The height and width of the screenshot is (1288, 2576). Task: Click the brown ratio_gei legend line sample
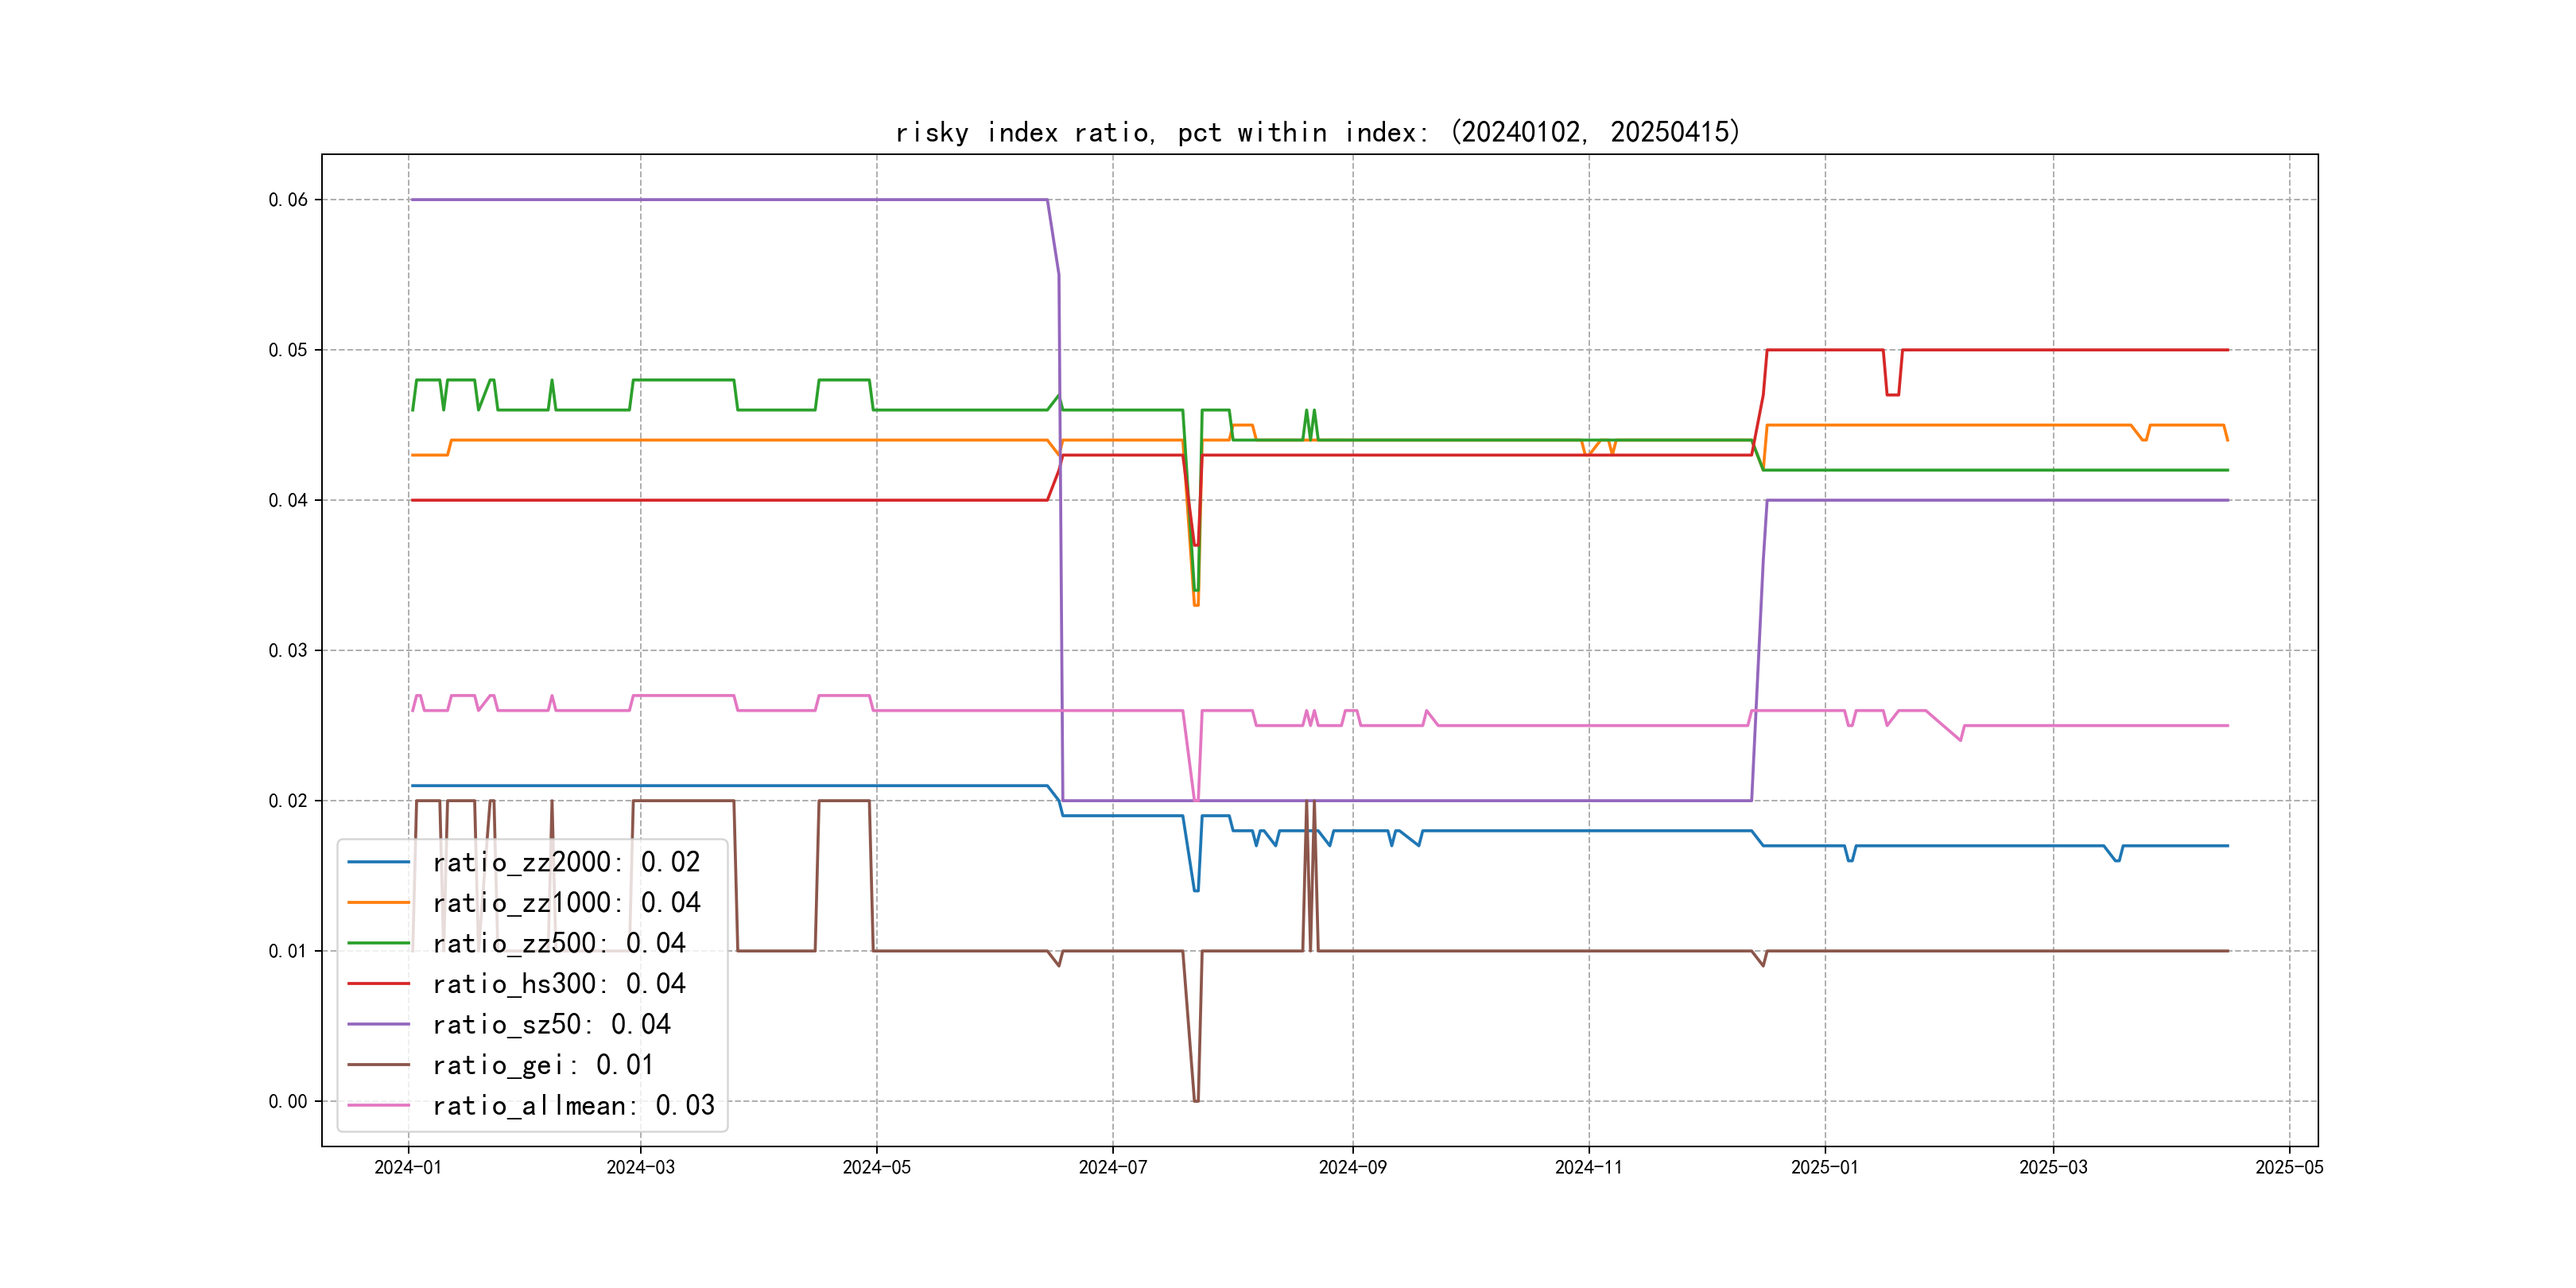coord(378,1065)
